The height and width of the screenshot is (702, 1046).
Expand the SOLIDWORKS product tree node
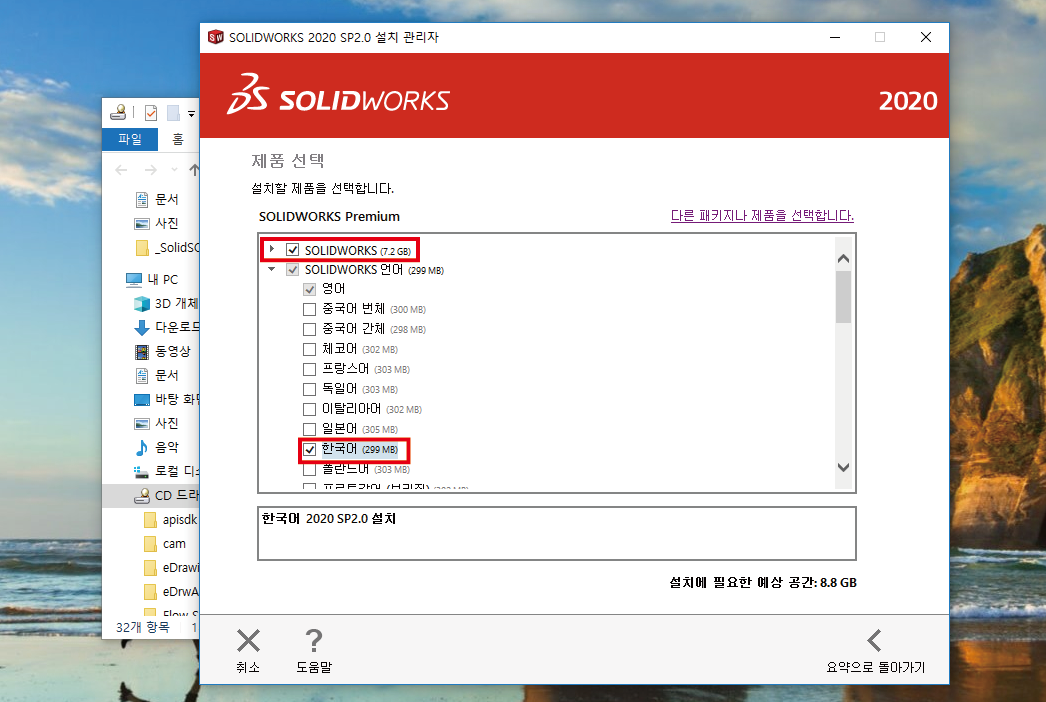point(272,249)
